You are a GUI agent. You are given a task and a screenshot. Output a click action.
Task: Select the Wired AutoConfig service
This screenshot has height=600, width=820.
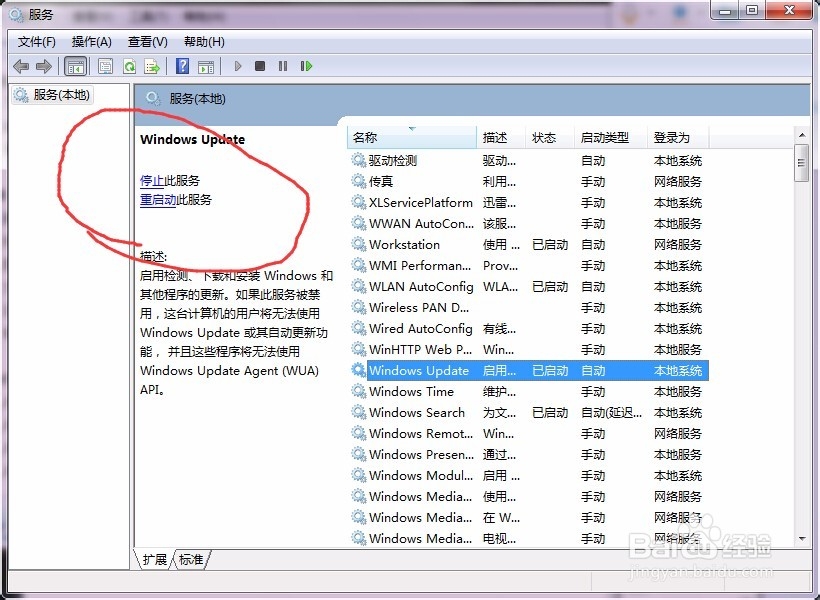(x=528, y=329)
